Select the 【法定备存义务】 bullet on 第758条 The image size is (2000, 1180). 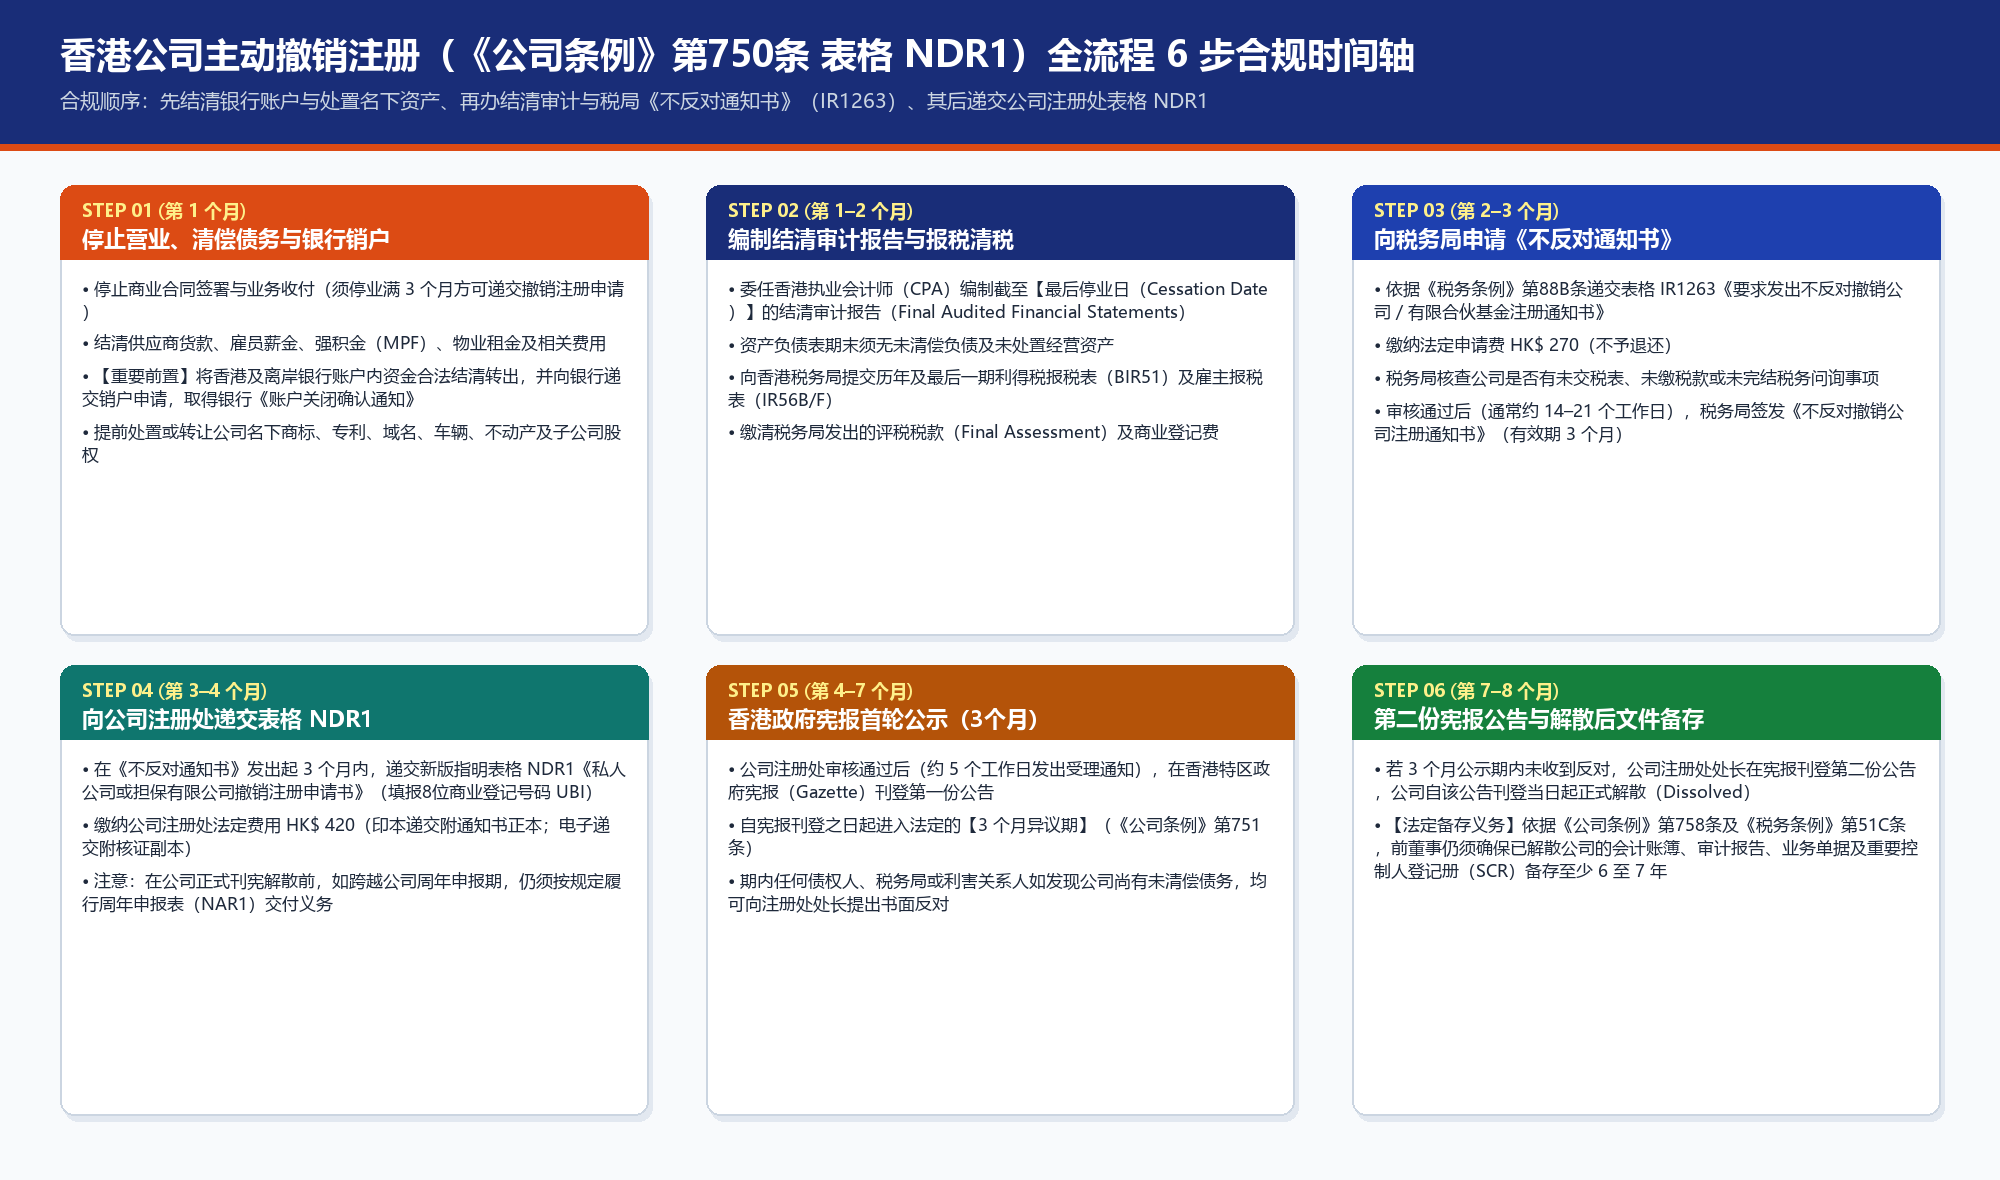point(1646,847)
